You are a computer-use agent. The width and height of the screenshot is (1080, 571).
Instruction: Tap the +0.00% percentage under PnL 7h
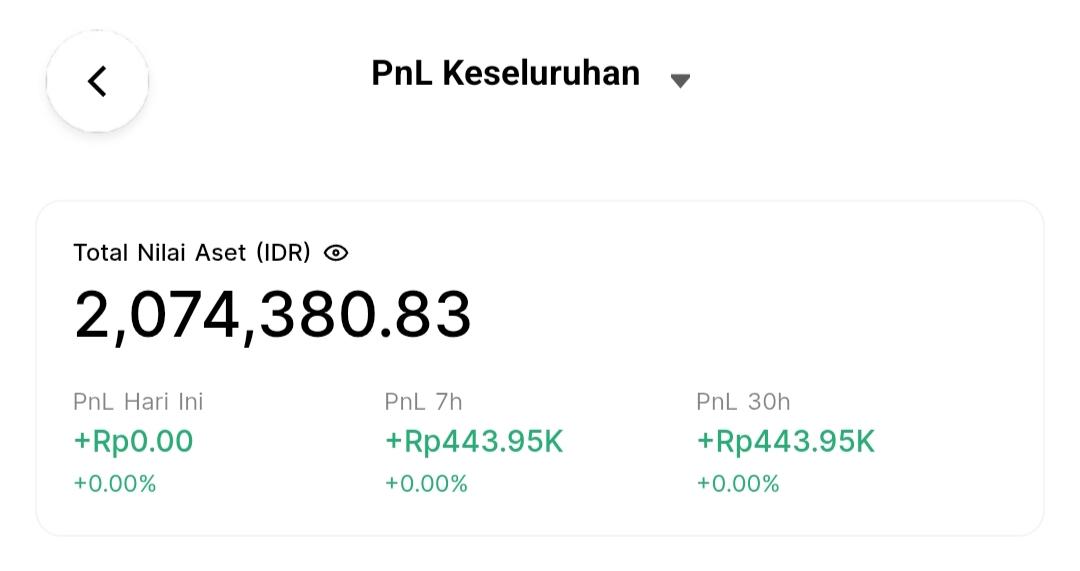pyautogui.click(x=426, y=484)
